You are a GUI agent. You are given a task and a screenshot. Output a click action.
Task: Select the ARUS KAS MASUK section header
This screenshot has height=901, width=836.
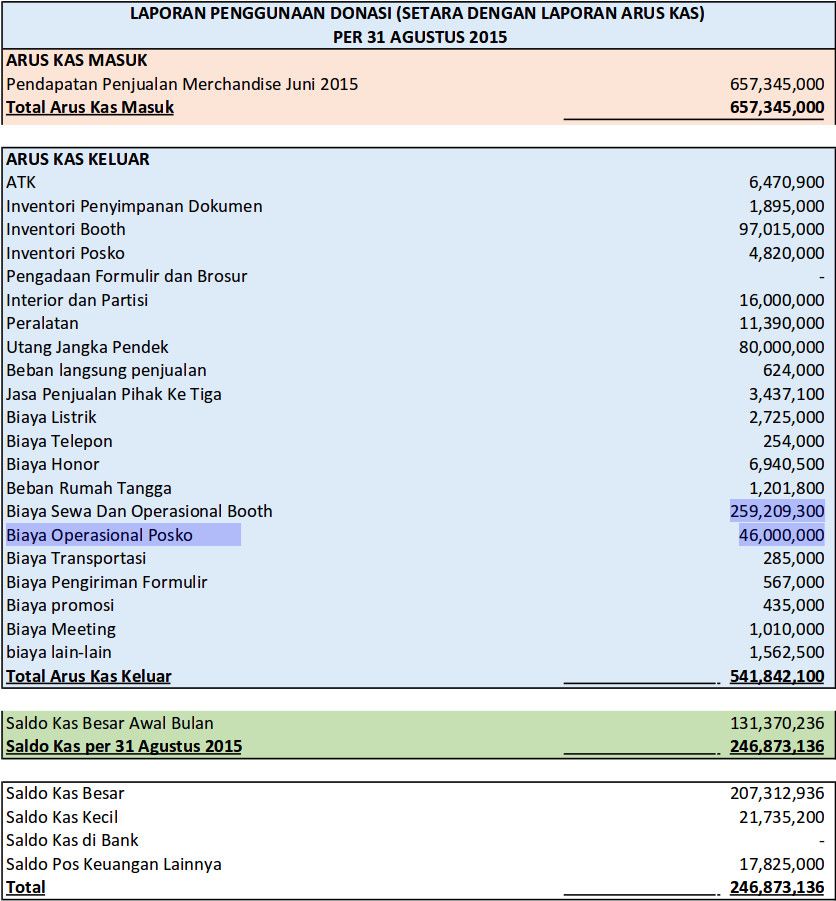(x=76, y=60)
